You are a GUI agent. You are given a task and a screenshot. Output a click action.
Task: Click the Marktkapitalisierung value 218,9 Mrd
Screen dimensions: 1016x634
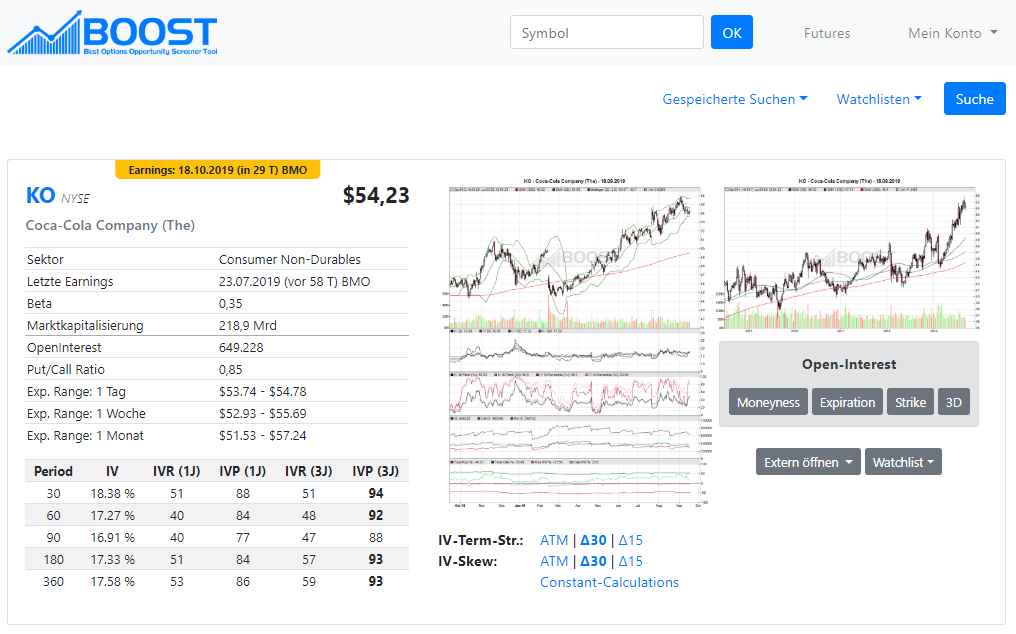pyautogui.click(x=248, y=325)
